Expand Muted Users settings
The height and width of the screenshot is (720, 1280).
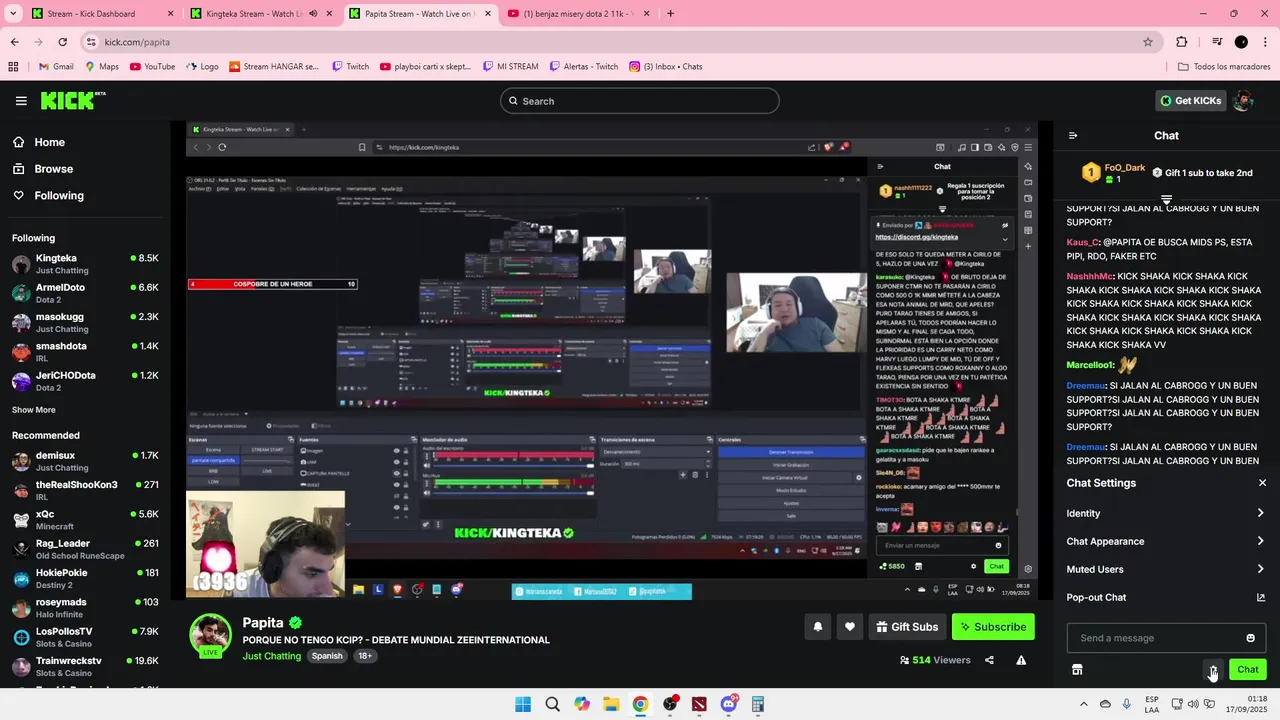click(x=1166, y=569)
